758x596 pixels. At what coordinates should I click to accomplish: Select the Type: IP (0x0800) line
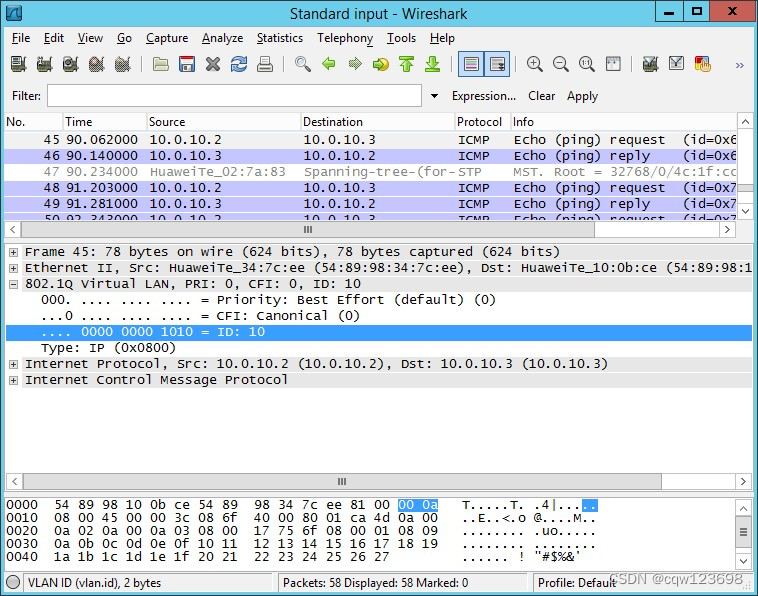[108, 348]
